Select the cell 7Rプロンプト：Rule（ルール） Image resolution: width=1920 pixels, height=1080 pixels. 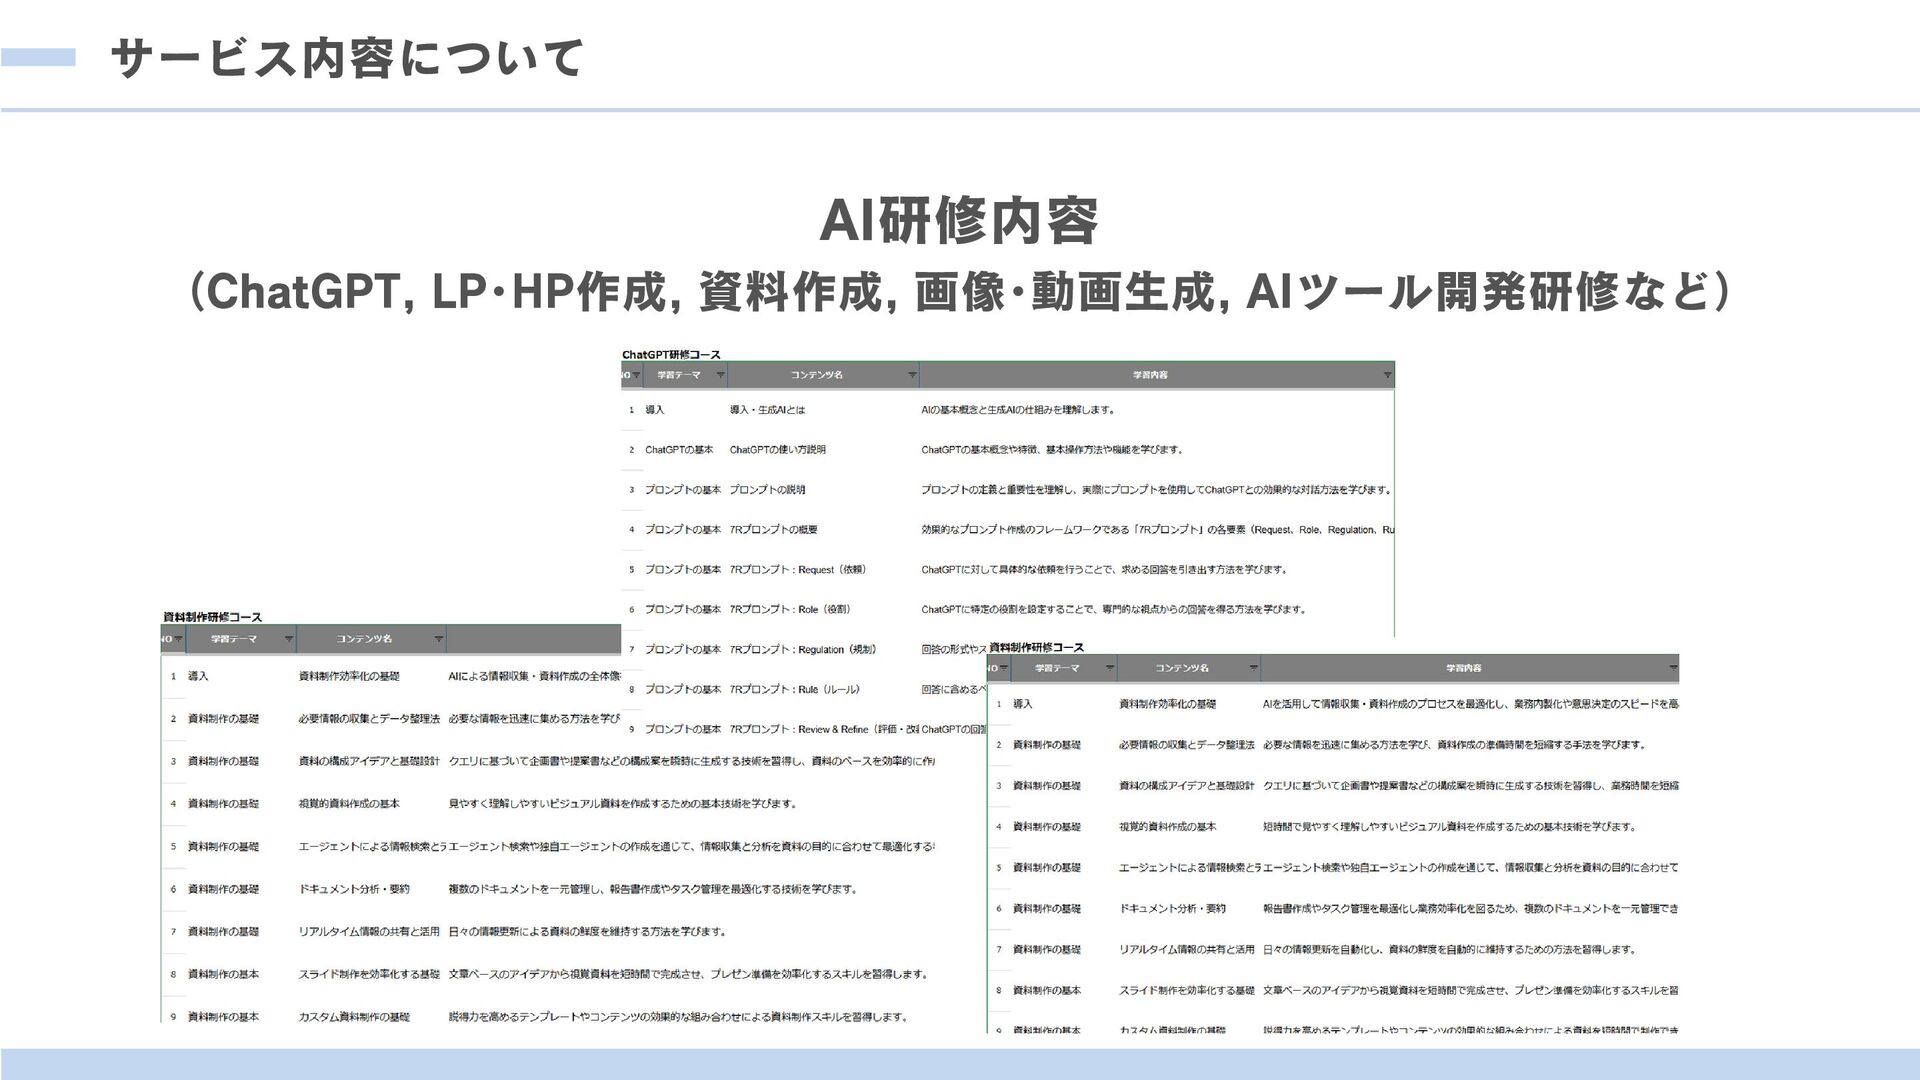tap(795, 689)
